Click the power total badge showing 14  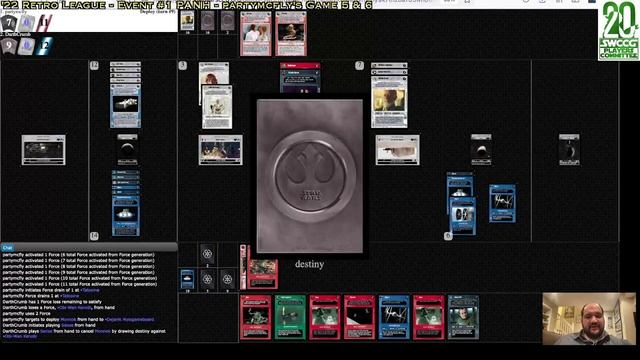94,236
